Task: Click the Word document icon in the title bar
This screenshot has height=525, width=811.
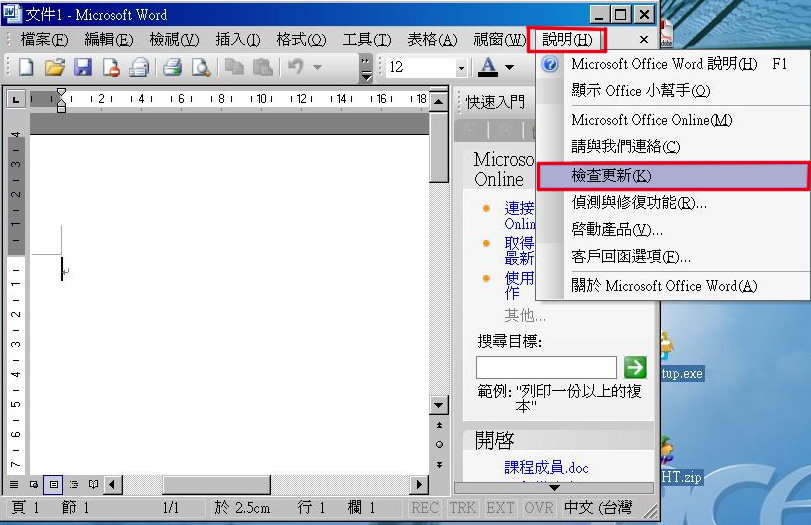Action: 12,13
